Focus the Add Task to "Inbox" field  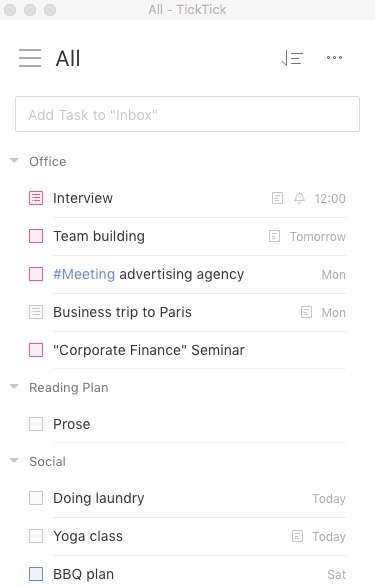coord(188,114)
